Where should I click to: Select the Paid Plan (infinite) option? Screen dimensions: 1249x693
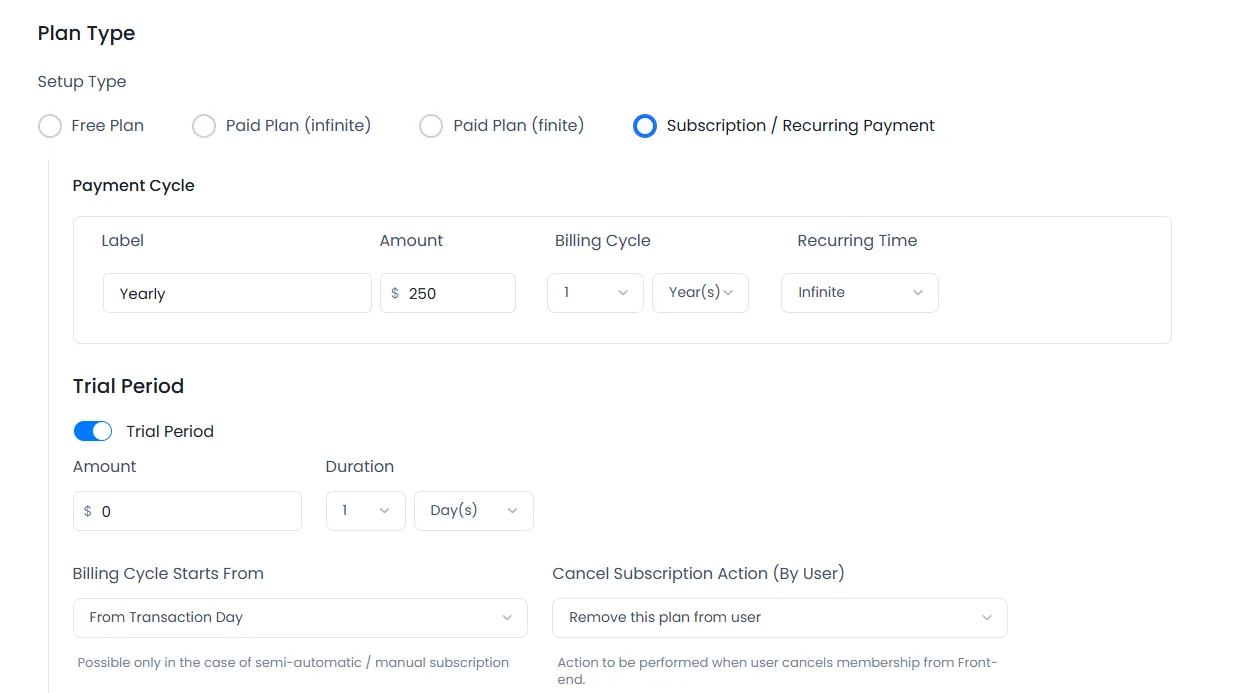[204, 125]
